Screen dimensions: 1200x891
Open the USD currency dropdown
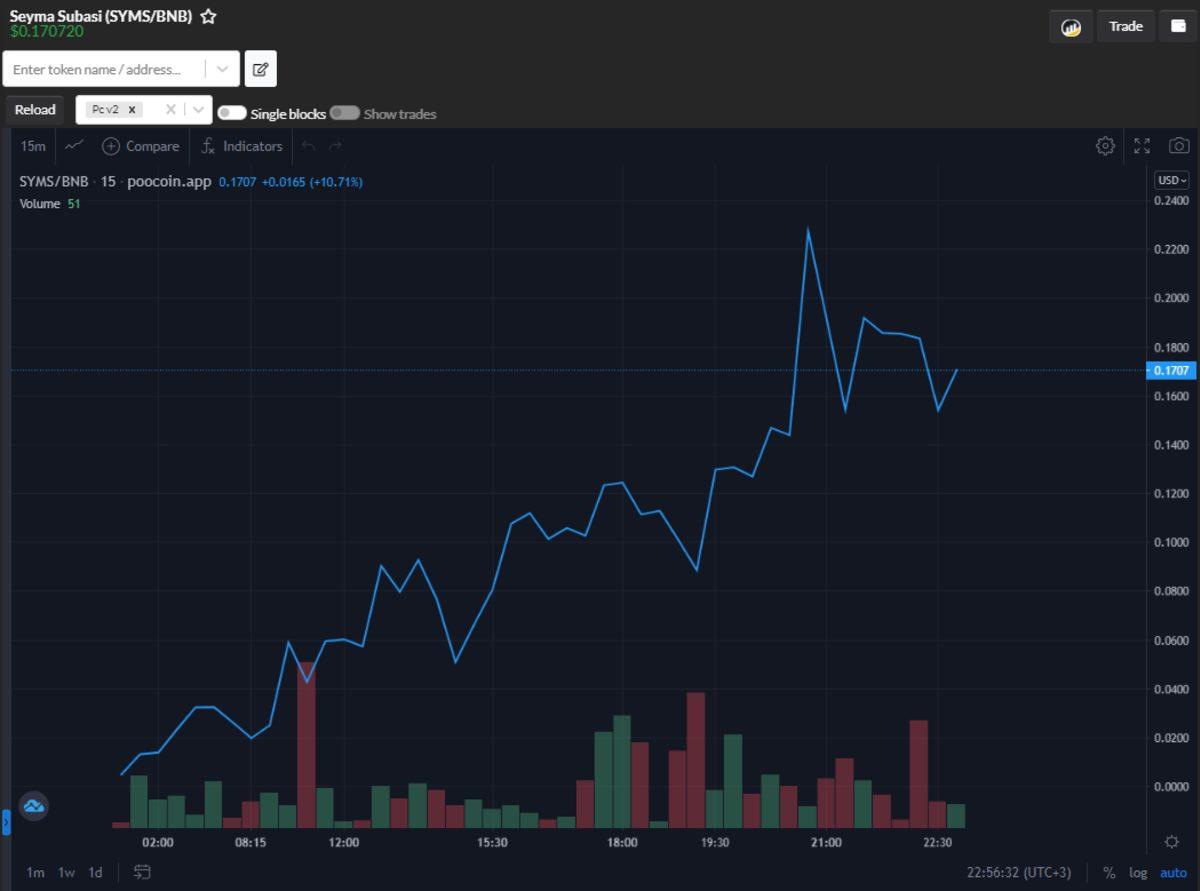(x=1171, y=181)
